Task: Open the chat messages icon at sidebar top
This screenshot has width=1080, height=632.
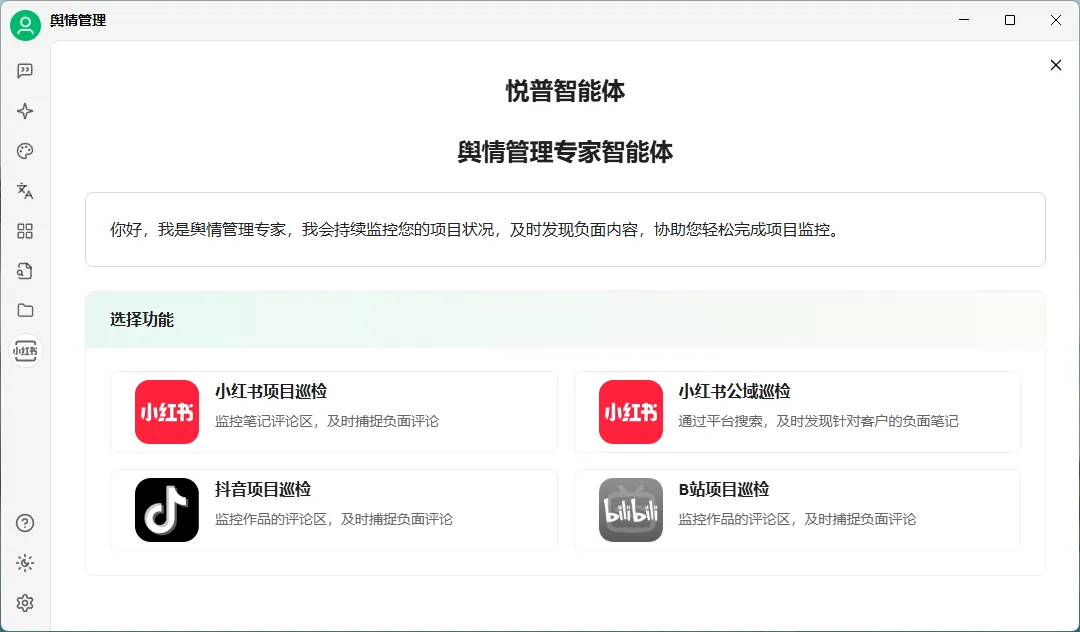Action: (x=25, y=70)
